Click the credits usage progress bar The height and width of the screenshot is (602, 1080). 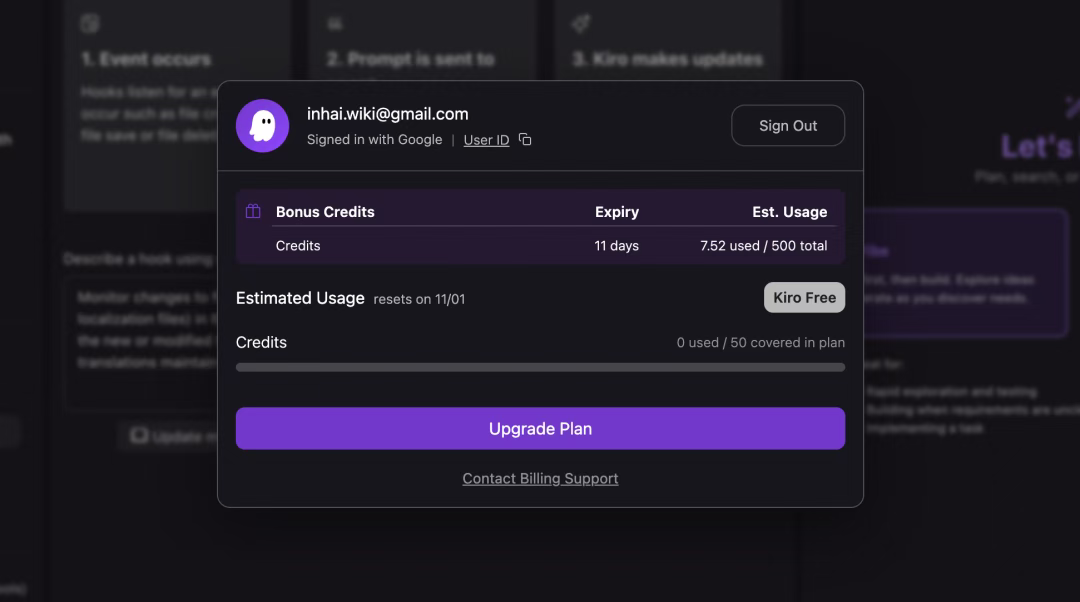coord(540,367)
